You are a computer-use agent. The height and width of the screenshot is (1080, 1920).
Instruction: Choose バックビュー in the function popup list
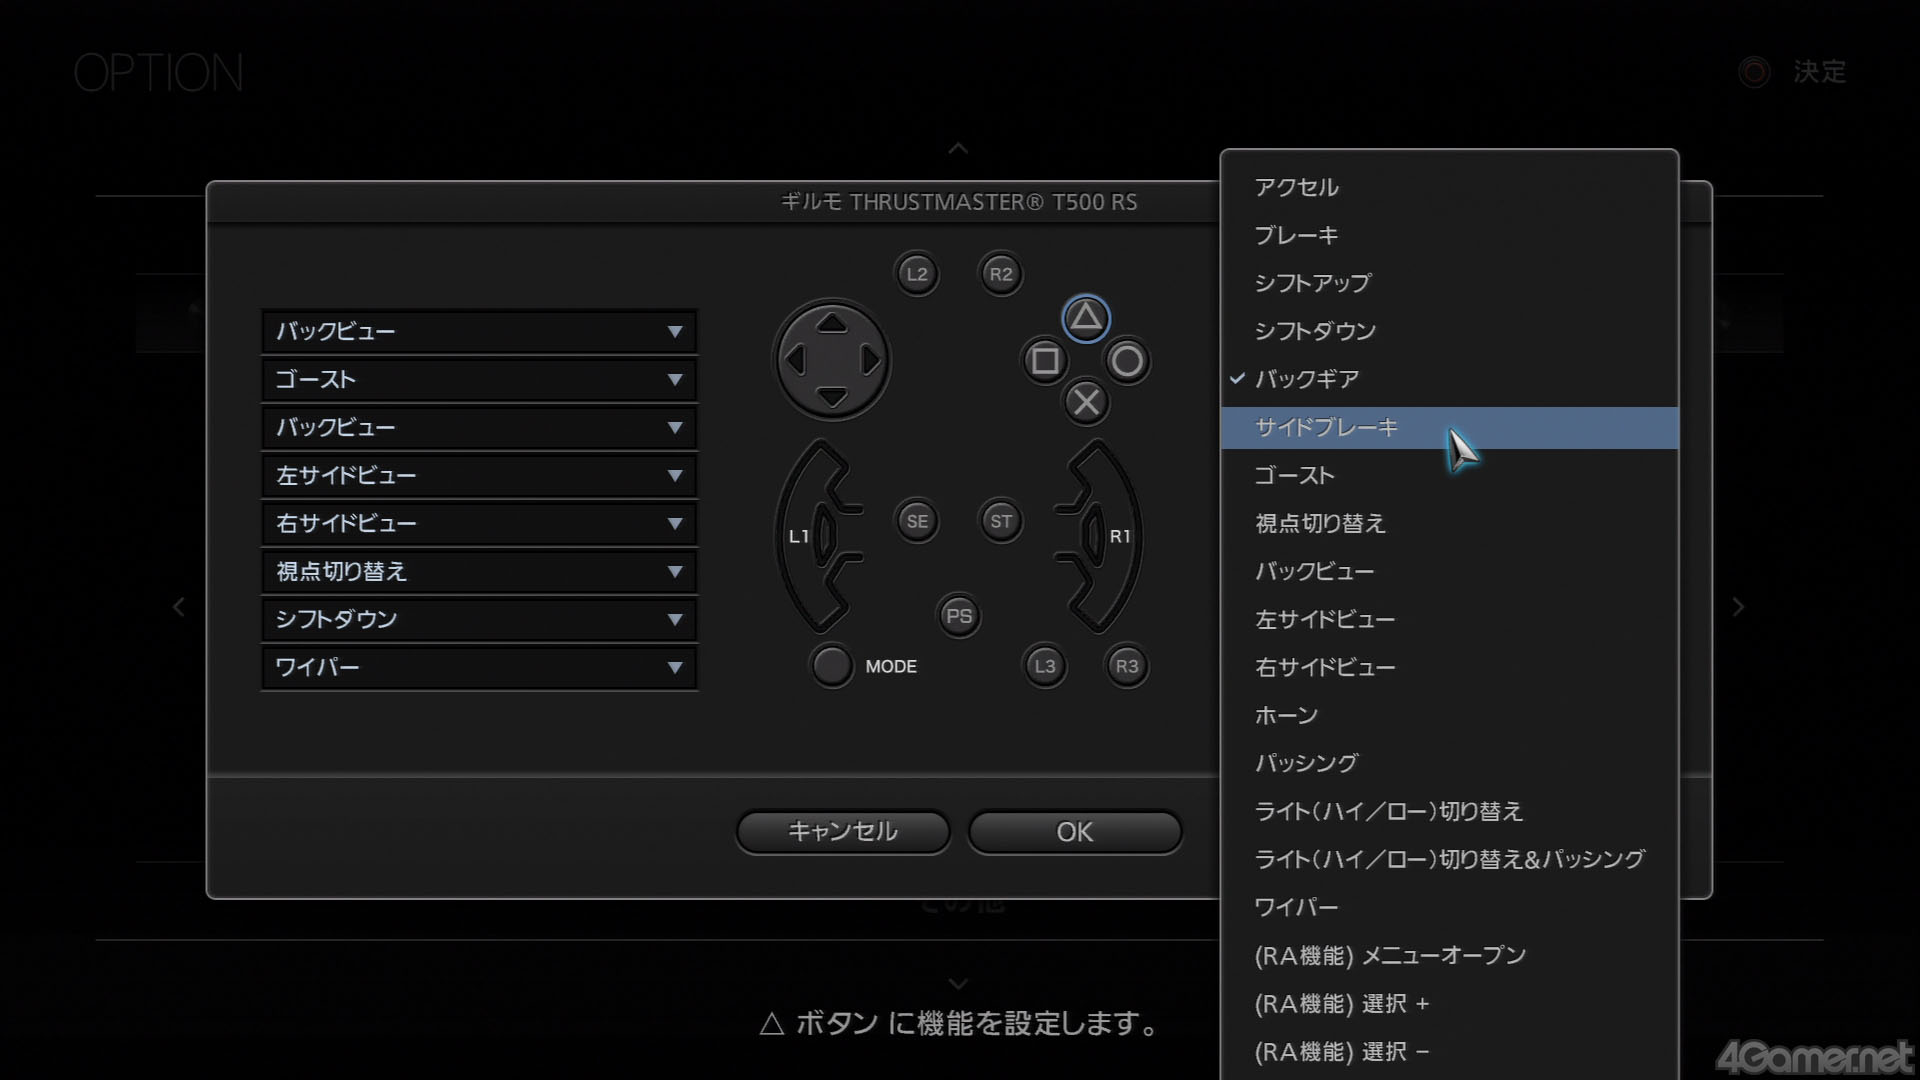pos(1449,571)
